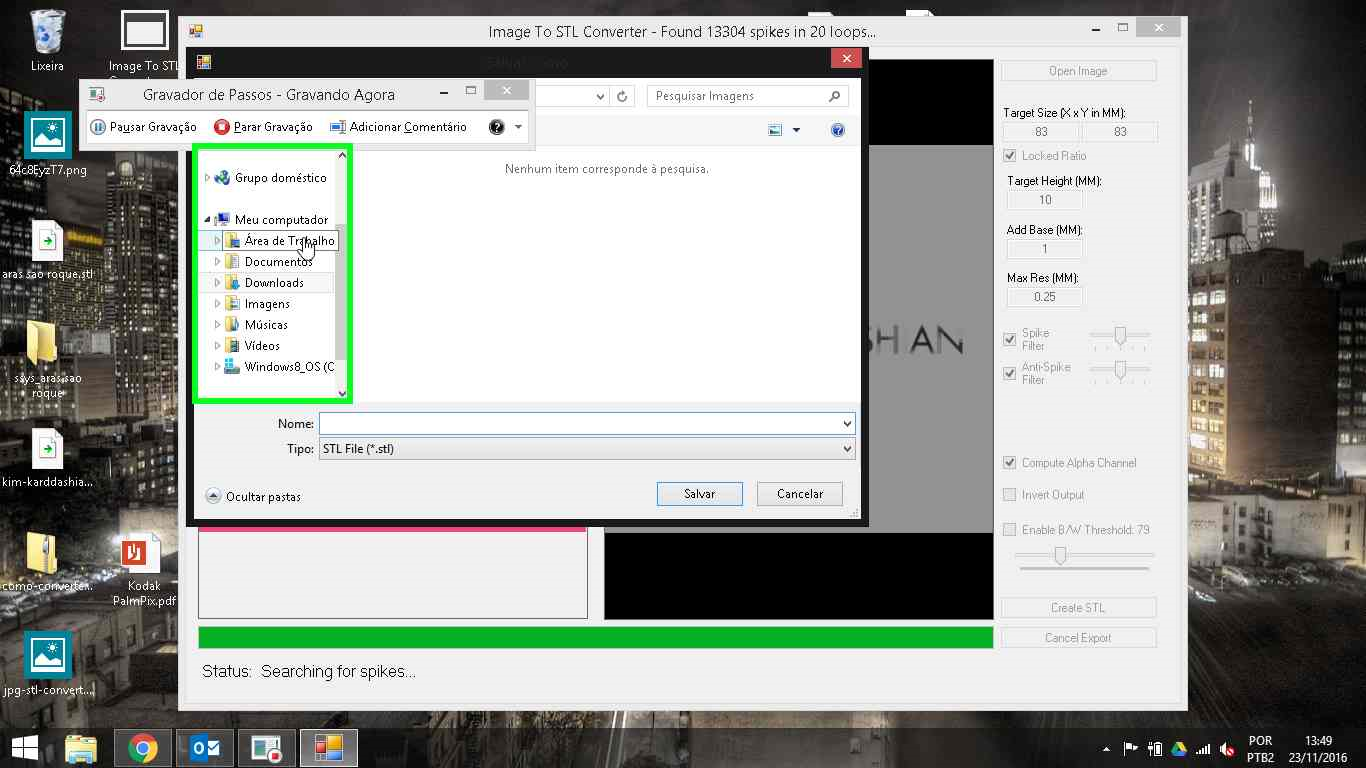The height and width of the screenshot is (768, 1366).
Task: Click the blue help icon in save dialog
Action: [838, 130]
